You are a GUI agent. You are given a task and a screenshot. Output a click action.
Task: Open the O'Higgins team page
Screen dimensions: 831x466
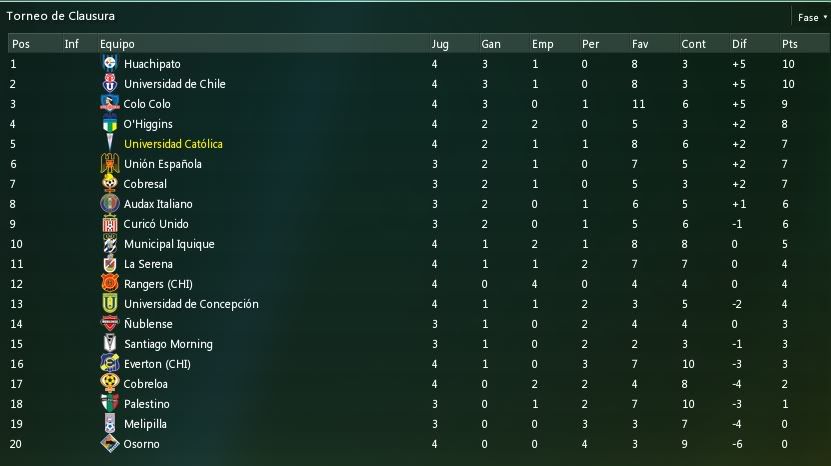point(148,124)
